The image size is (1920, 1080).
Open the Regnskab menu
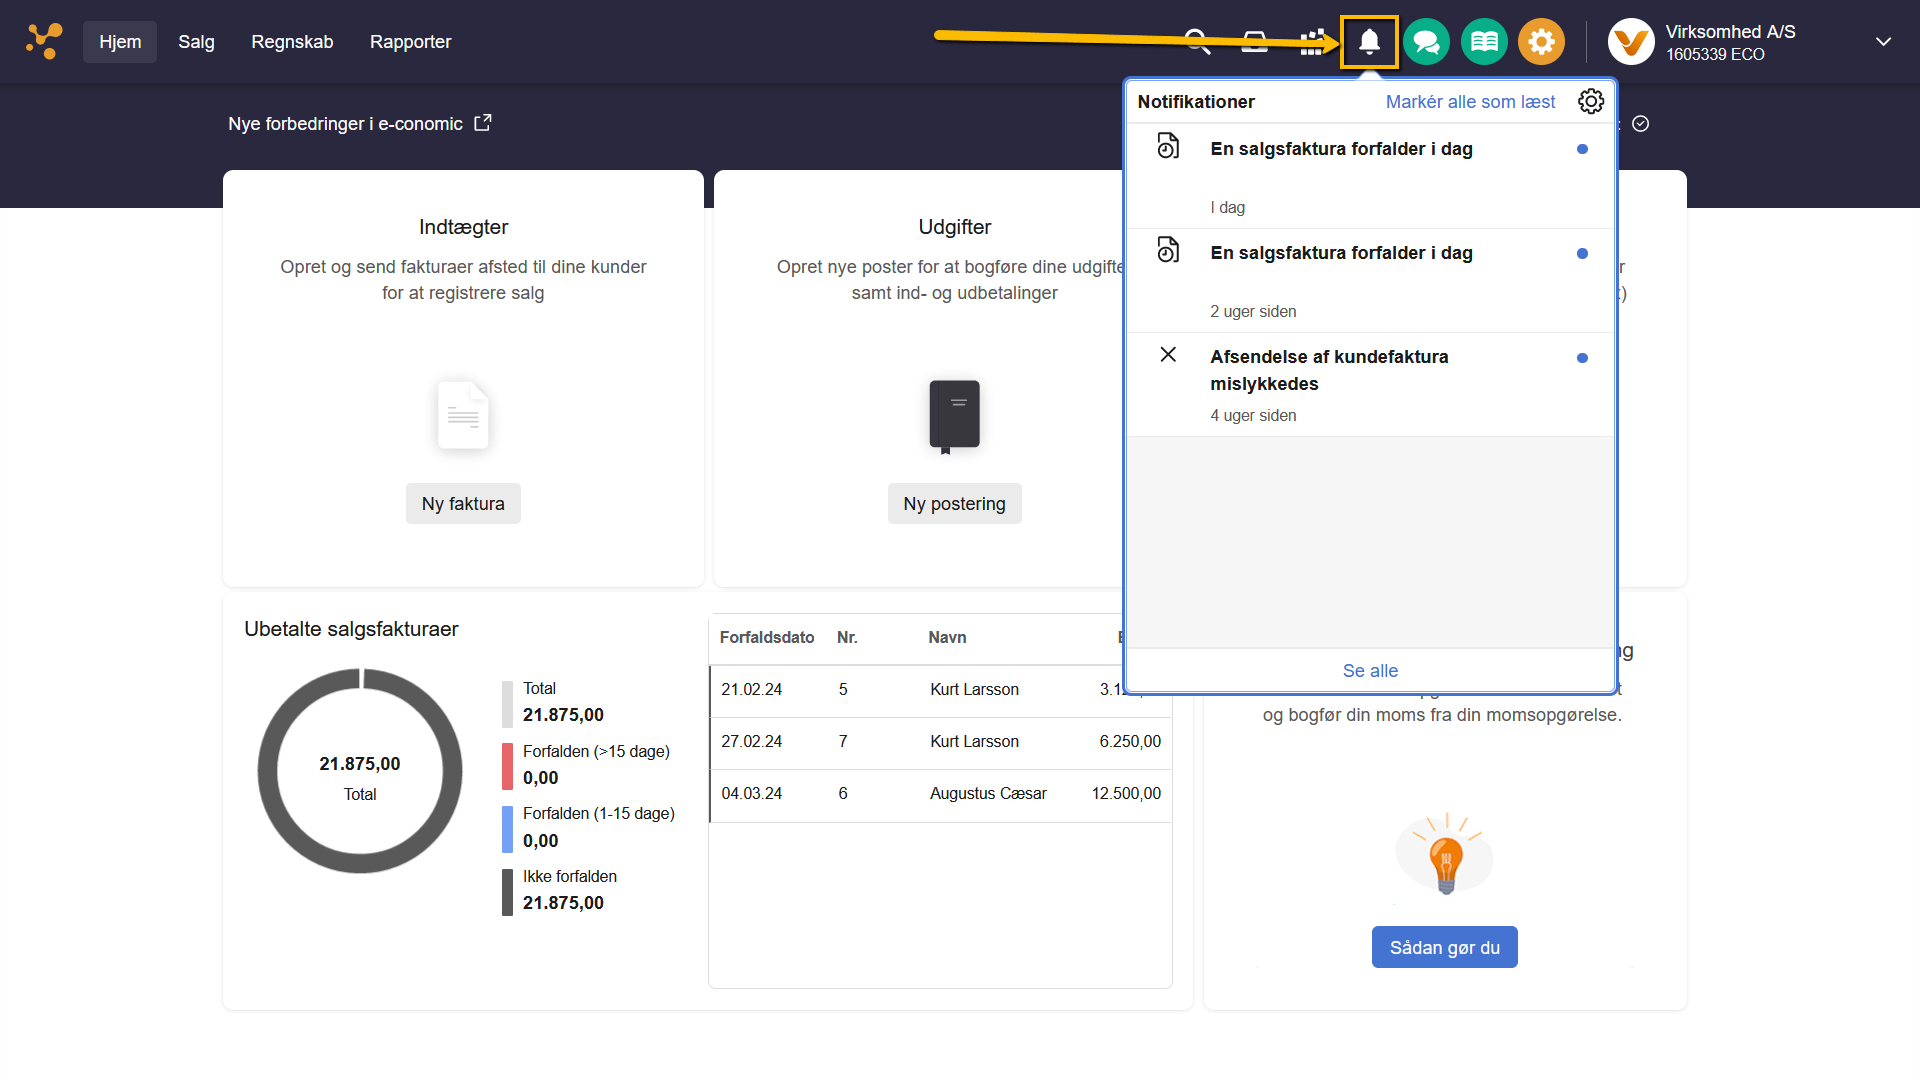(292, 42)
